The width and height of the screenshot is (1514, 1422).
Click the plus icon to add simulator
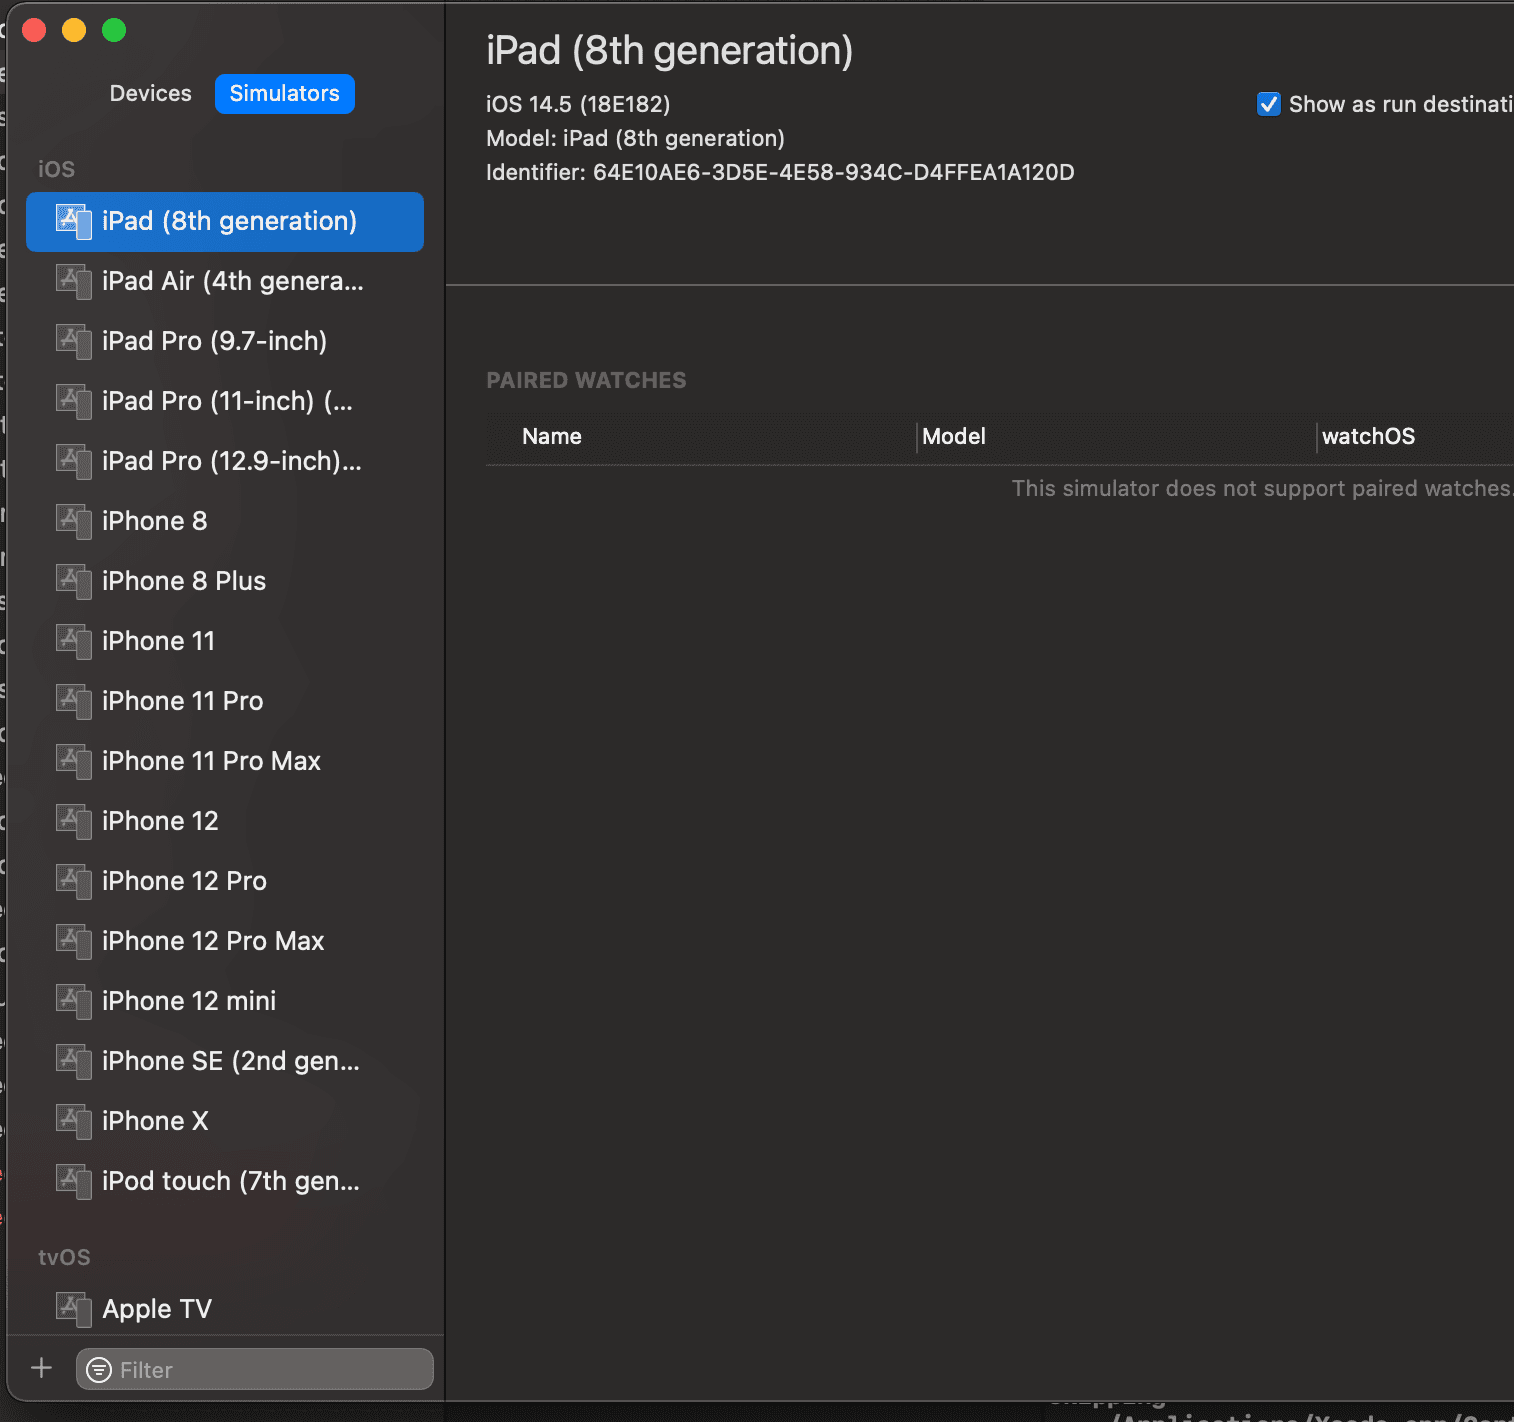41,1368
